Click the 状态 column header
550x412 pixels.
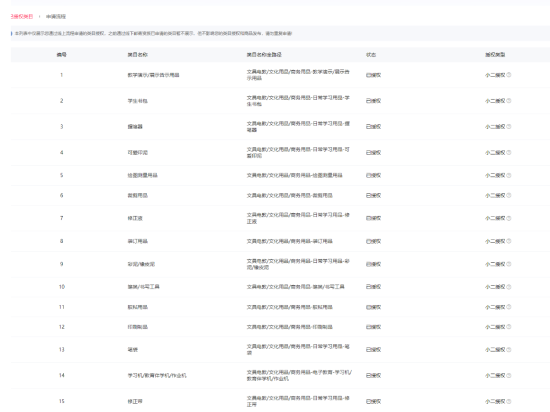371,55
